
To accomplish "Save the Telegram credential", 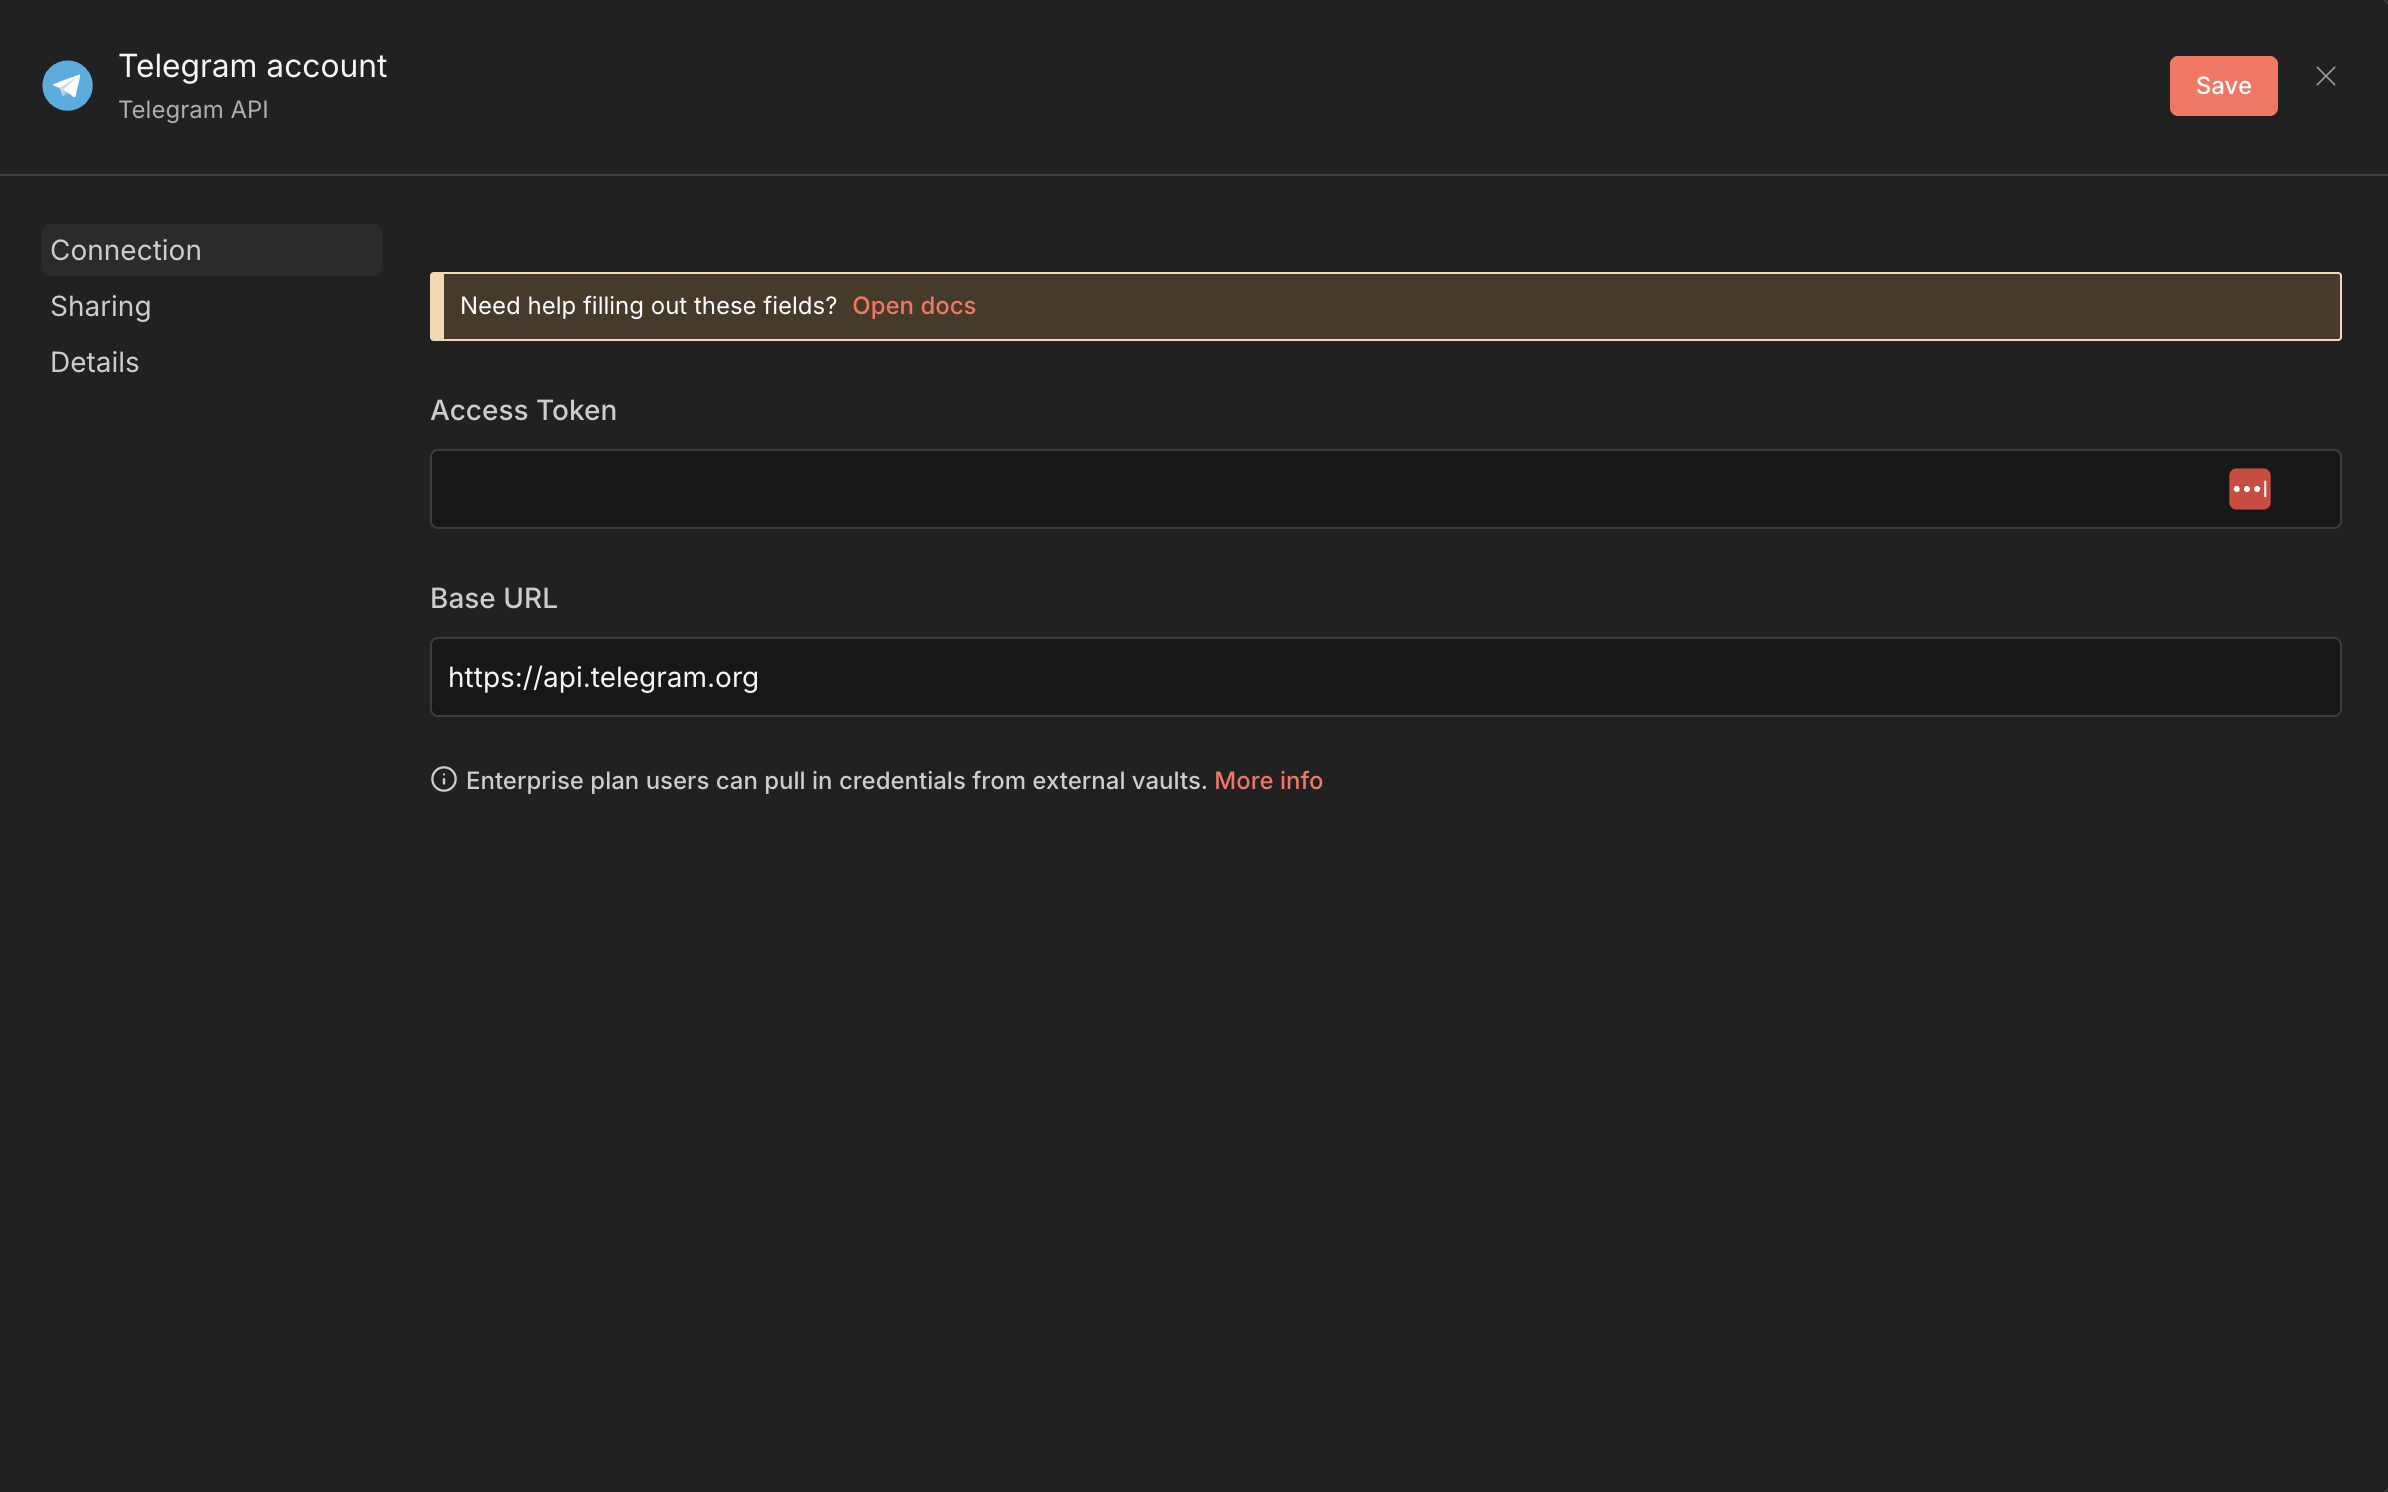I will 2222,86.
